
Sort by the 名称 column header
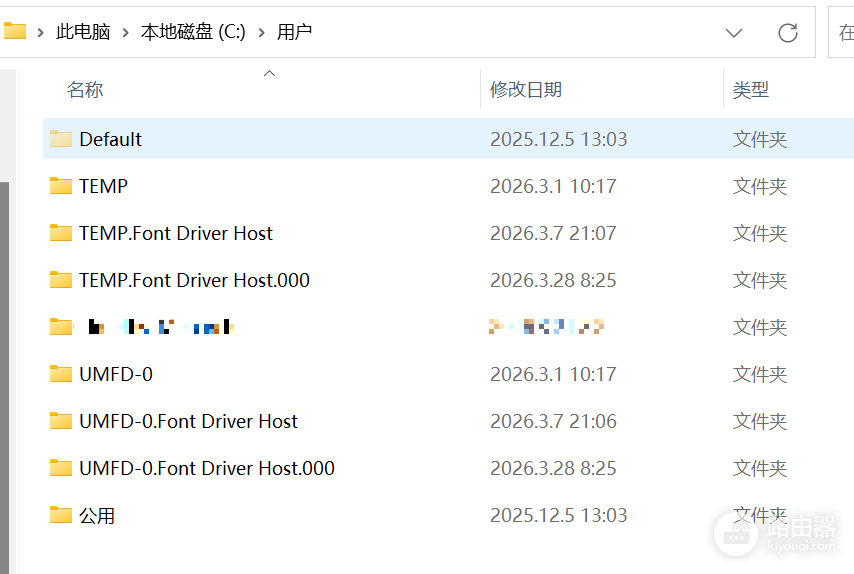[x=85, y=89]
